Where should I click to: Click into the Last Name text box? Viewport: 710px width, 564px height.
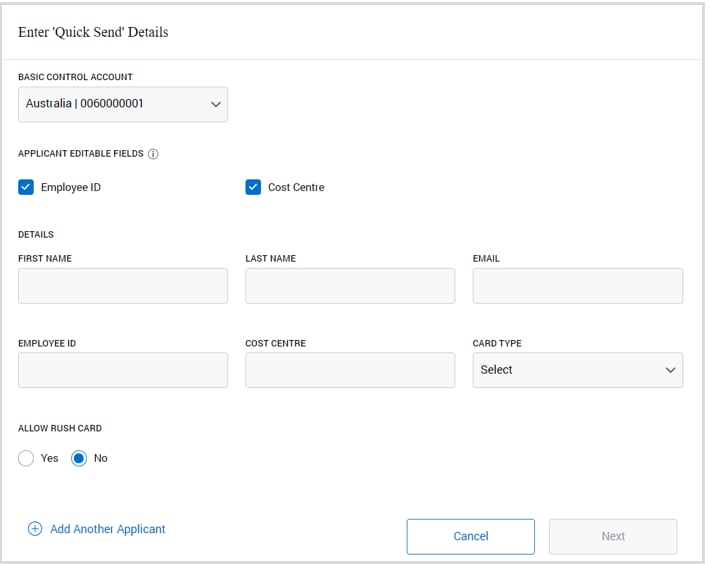pyautogui.click(x=349, y=286)
